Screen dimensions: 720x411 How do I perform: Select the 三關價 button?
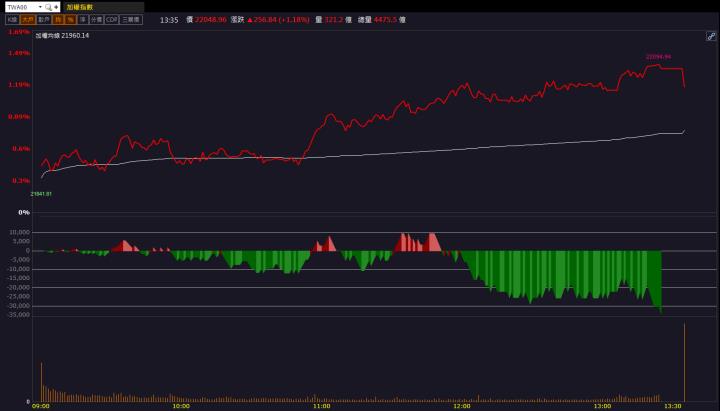point(131,19)
